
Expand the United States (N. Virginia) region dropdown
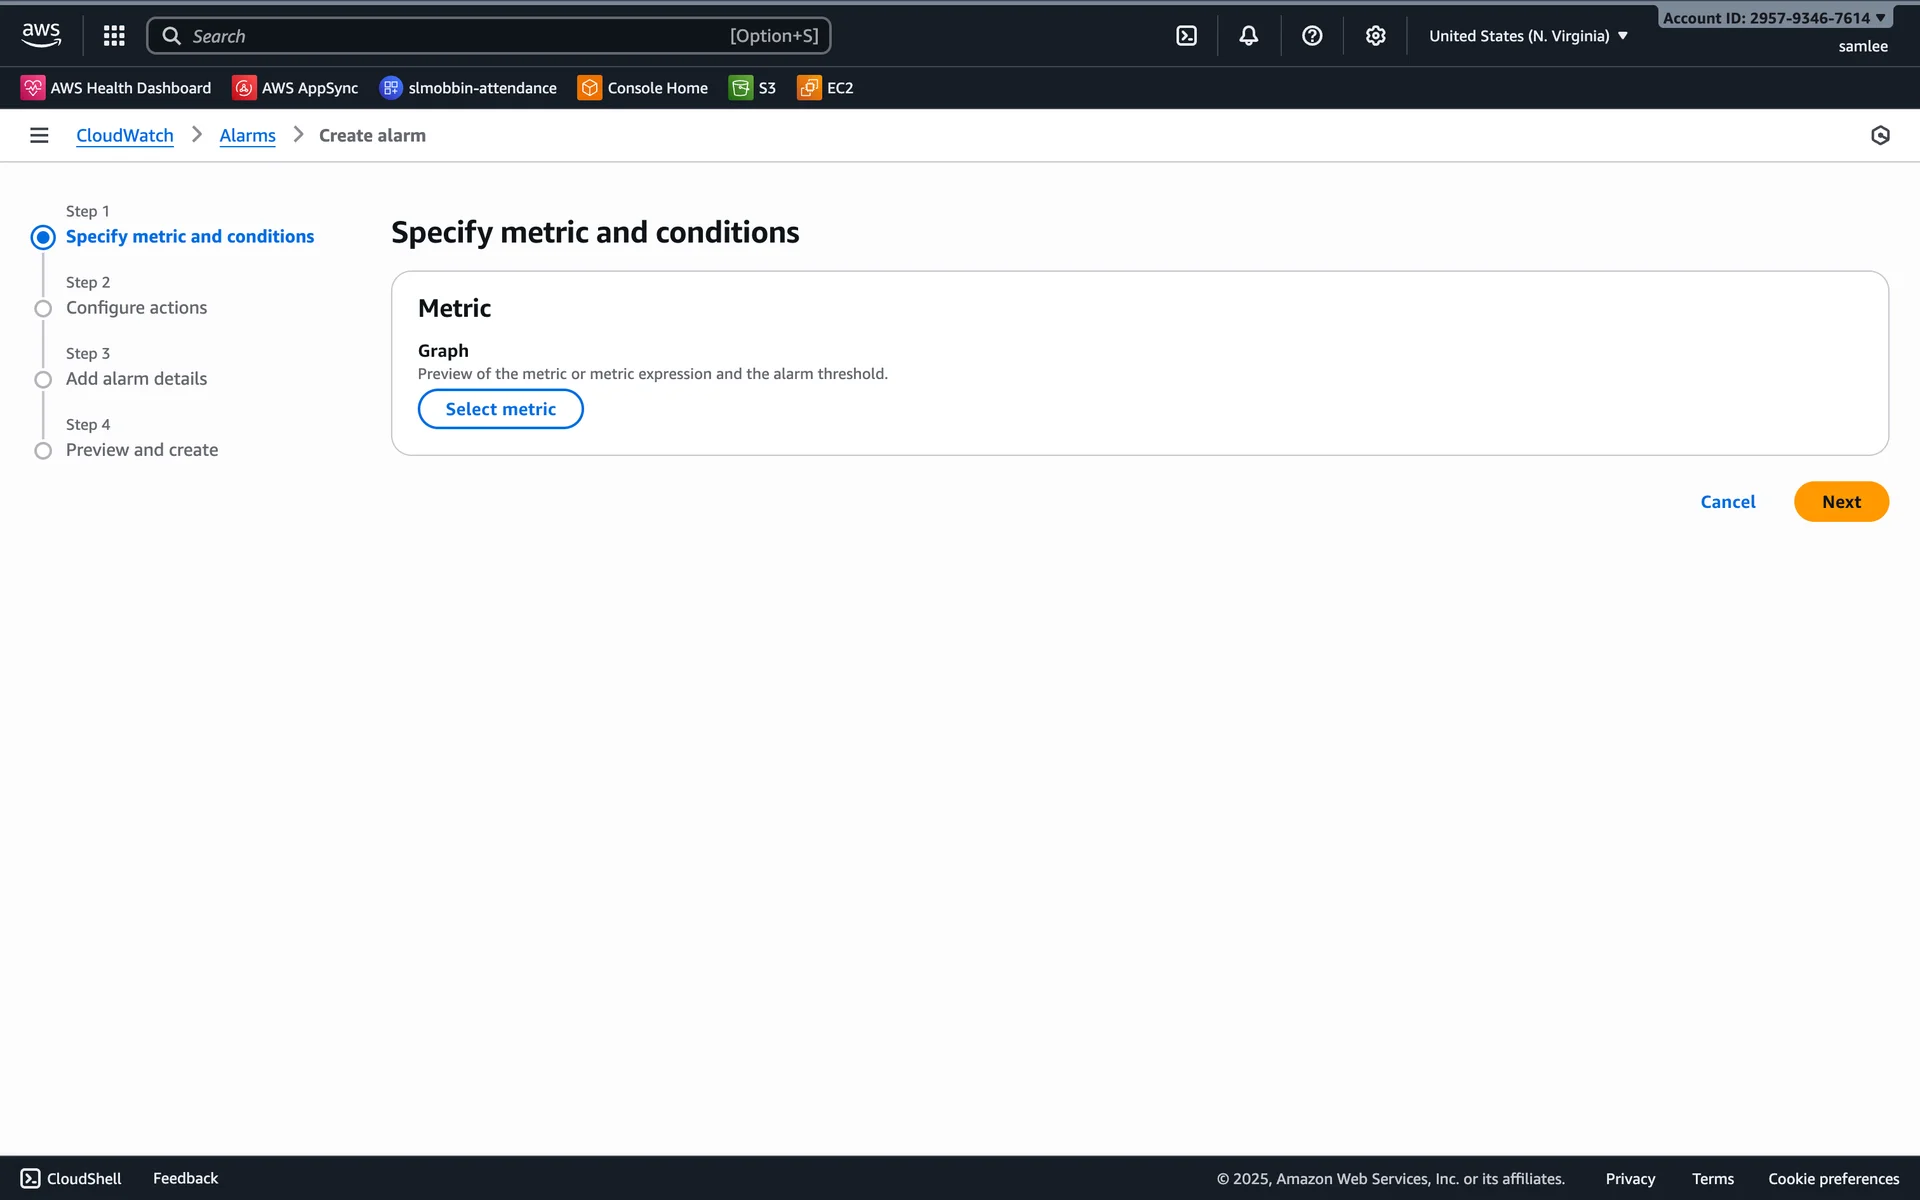point(1528,36)
